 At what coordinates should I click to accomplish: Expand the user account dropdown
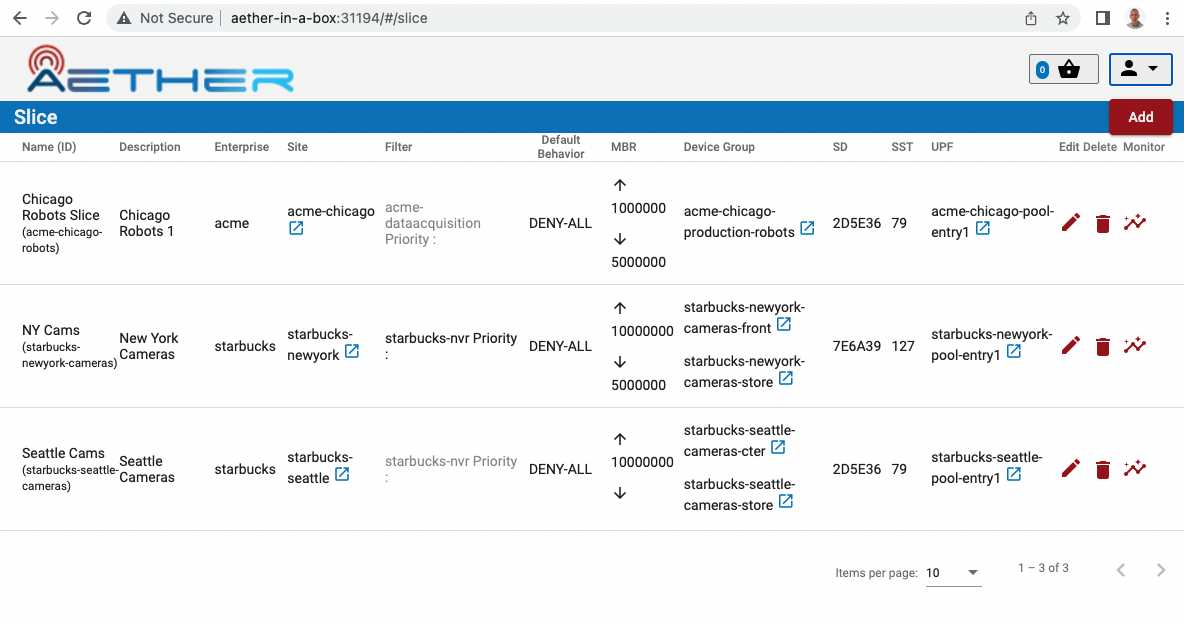1140,69
